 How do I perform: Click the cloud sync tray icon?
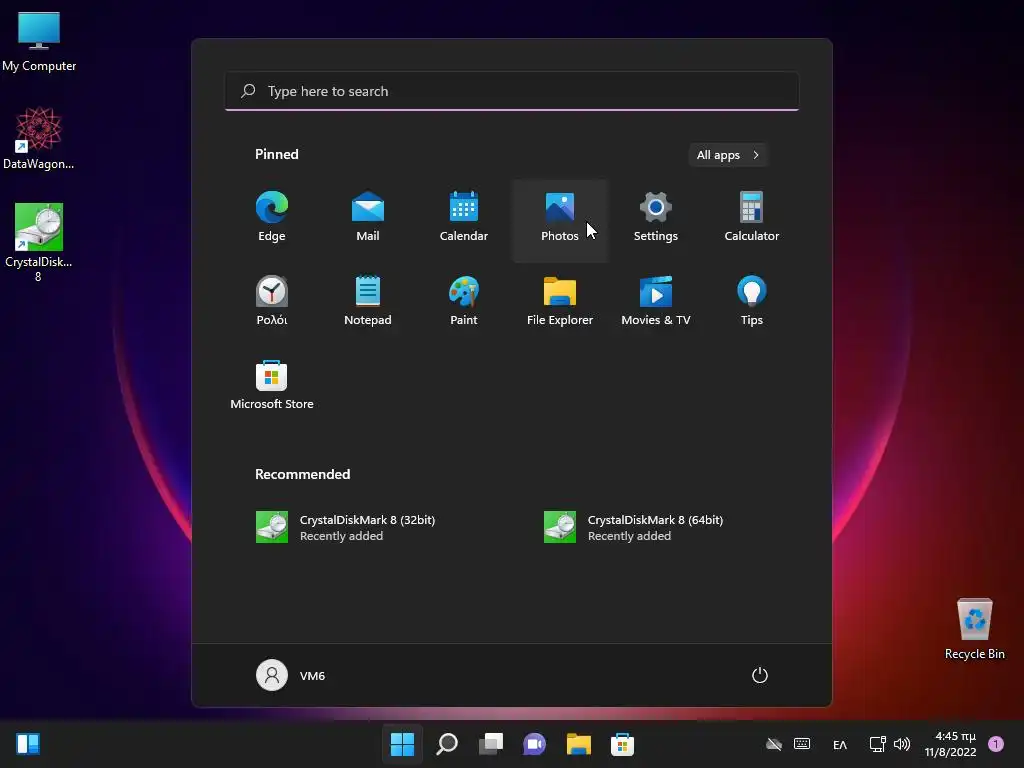(774, 744)
